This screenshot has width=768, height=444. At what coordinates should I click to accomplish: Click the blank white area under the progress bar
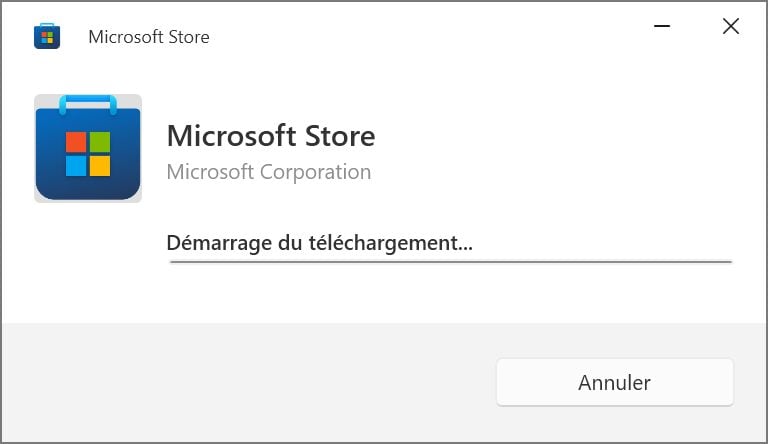tap(450, 295)
